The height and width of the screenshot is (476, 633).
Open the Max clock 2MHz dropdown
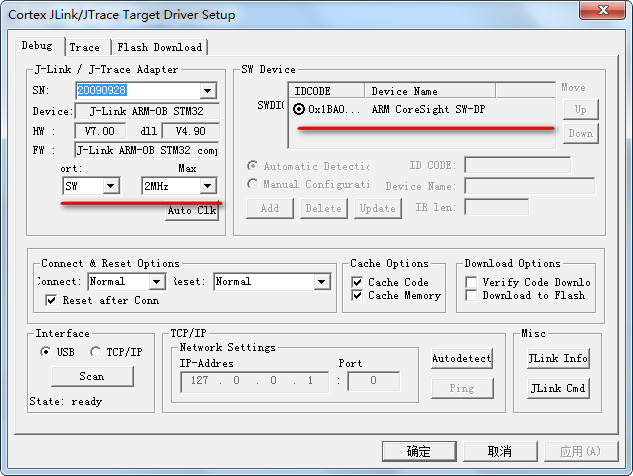click(208, 186)
